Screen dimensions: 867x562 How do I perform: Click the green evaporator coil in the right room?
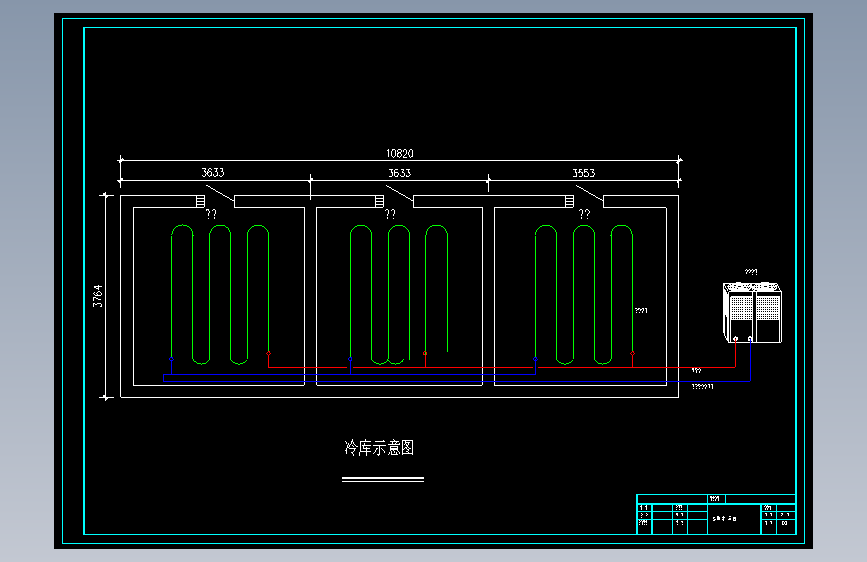coord(584,295)
